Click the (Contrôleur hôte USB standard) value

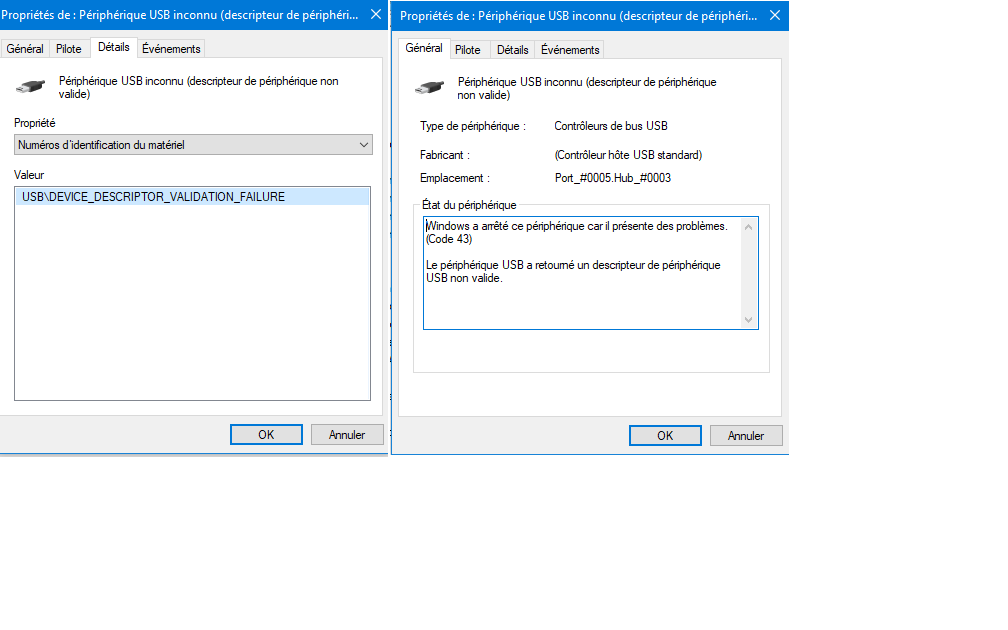(628, 155)
